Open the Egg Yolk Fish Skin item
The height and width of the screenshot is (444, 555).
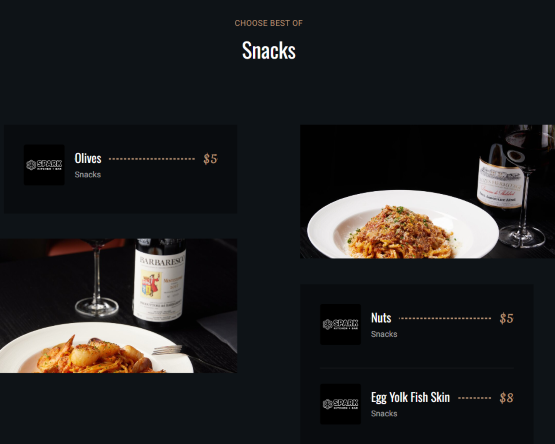coord(410,397)
